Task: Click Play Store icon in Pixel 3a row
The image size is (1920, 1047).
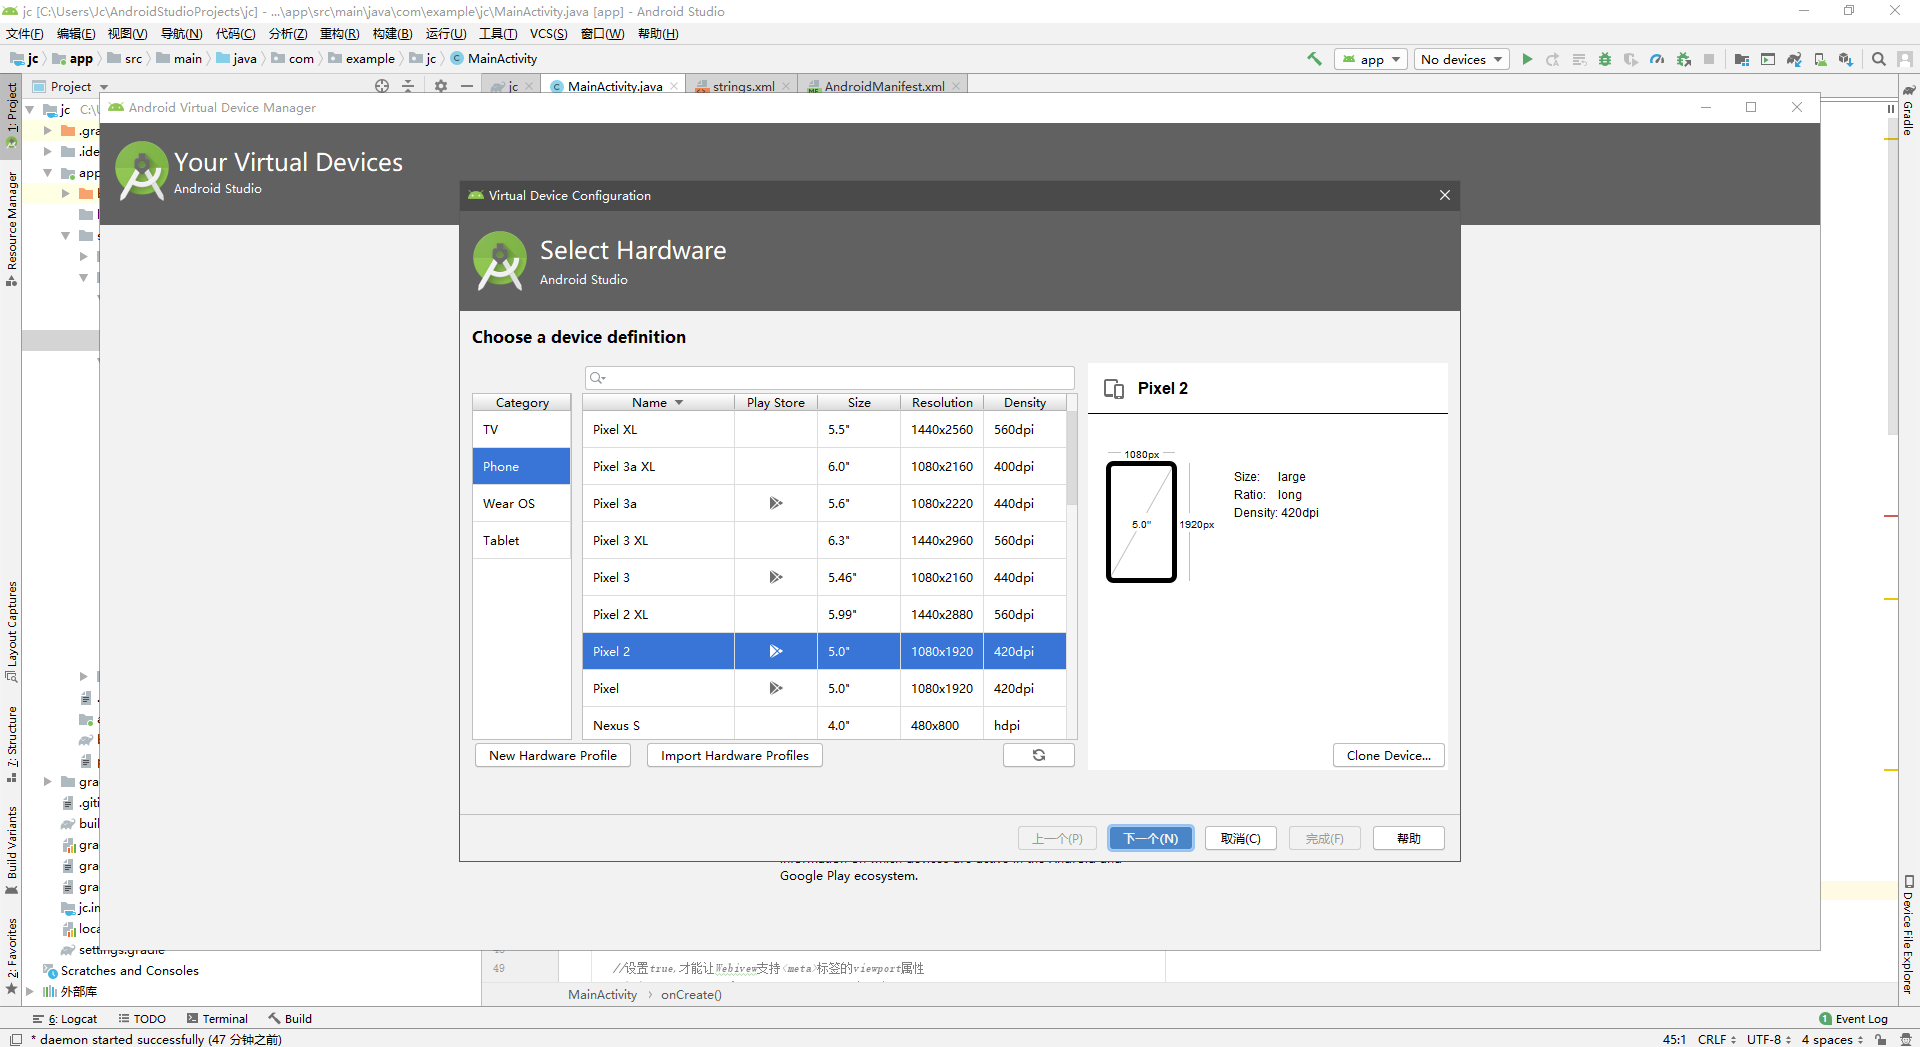Action: point(776,503)
